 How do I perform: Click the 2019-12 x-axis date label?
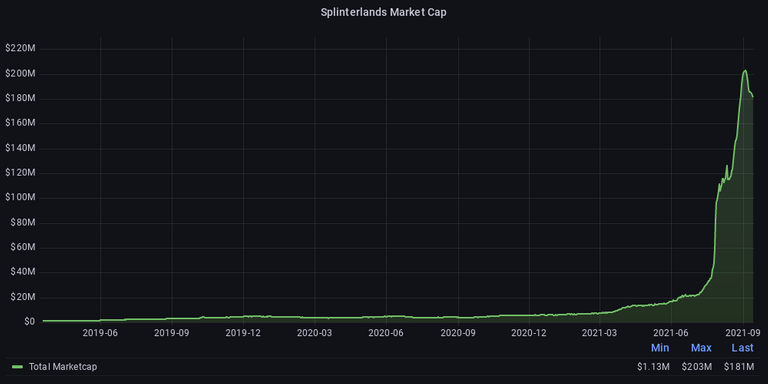[x=243, y=333]
